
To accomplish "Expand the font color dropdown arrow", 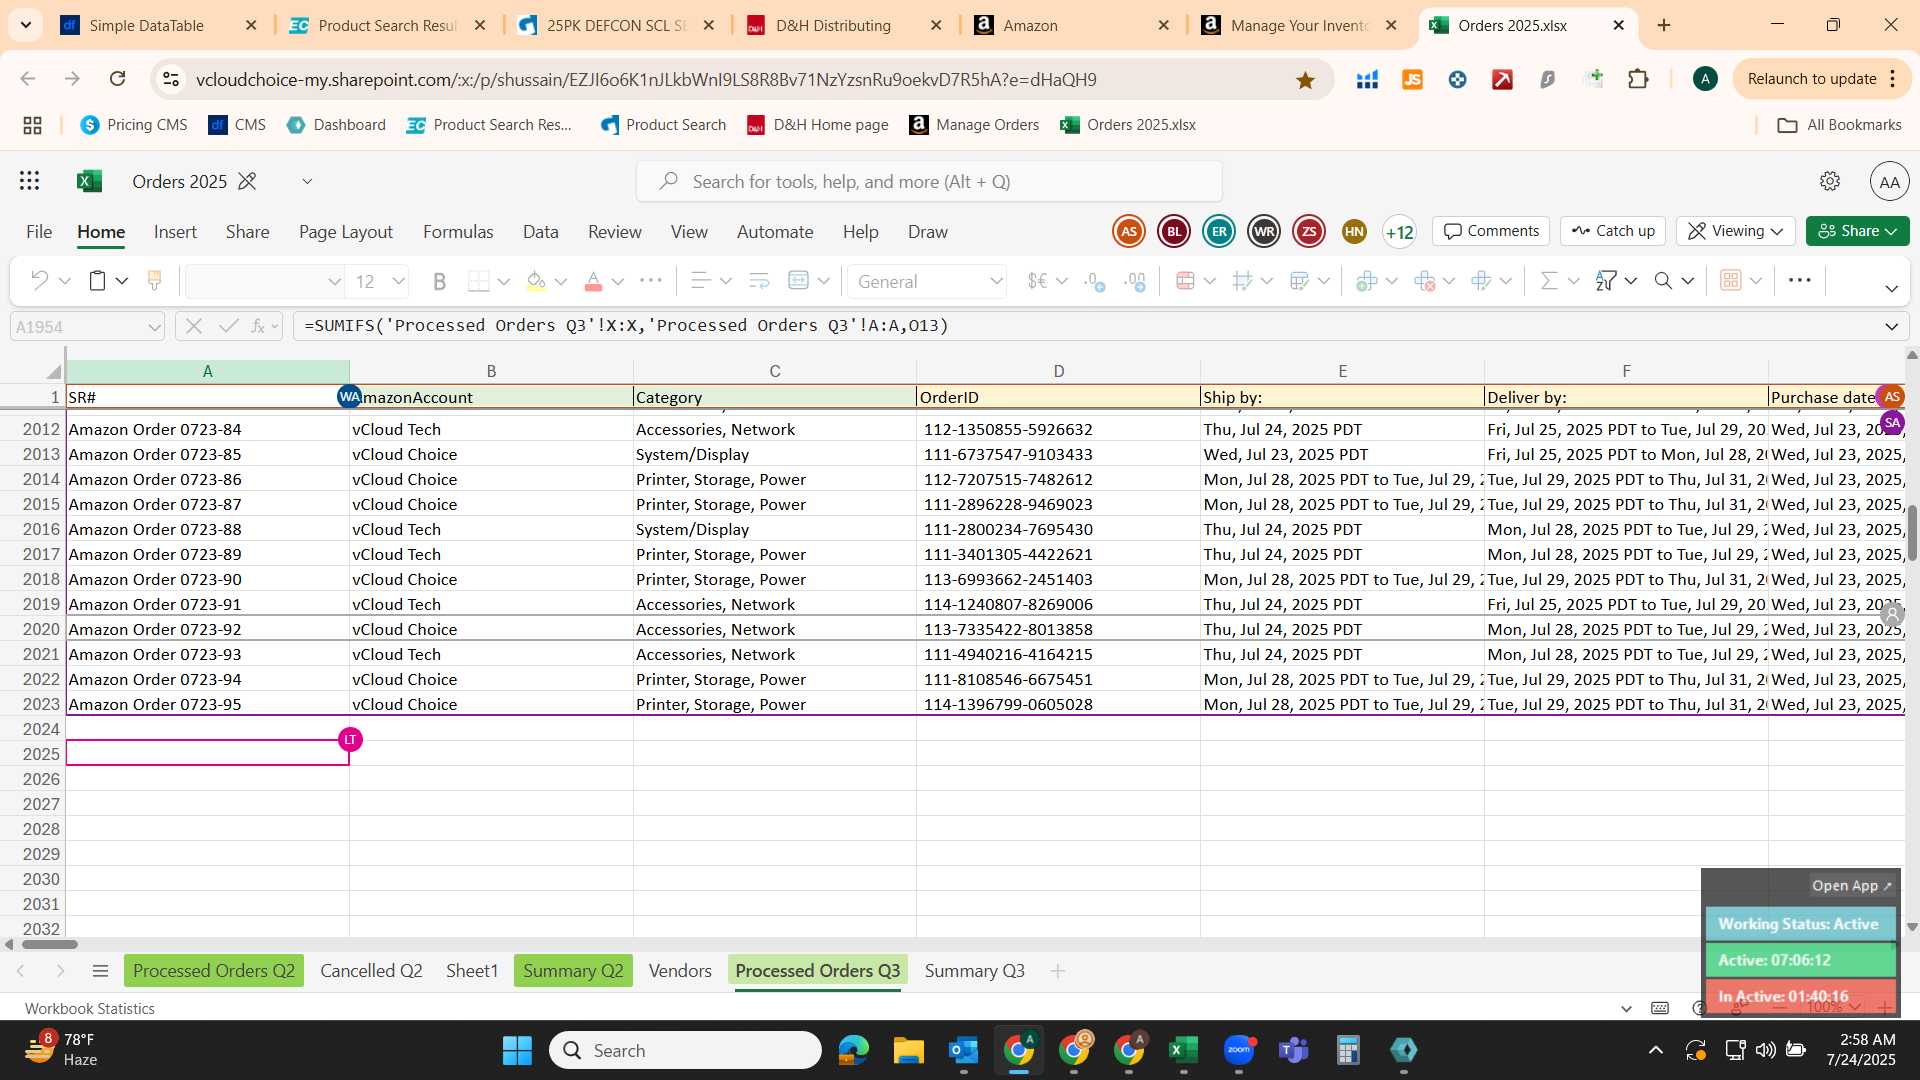I will click(x=618, y=281).
